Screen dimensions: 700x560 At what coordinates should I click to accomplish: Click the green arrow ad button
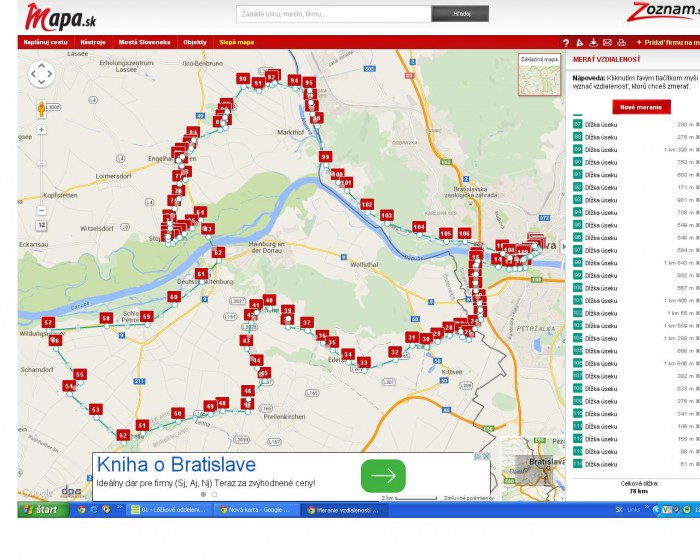(x=383, y=476)
